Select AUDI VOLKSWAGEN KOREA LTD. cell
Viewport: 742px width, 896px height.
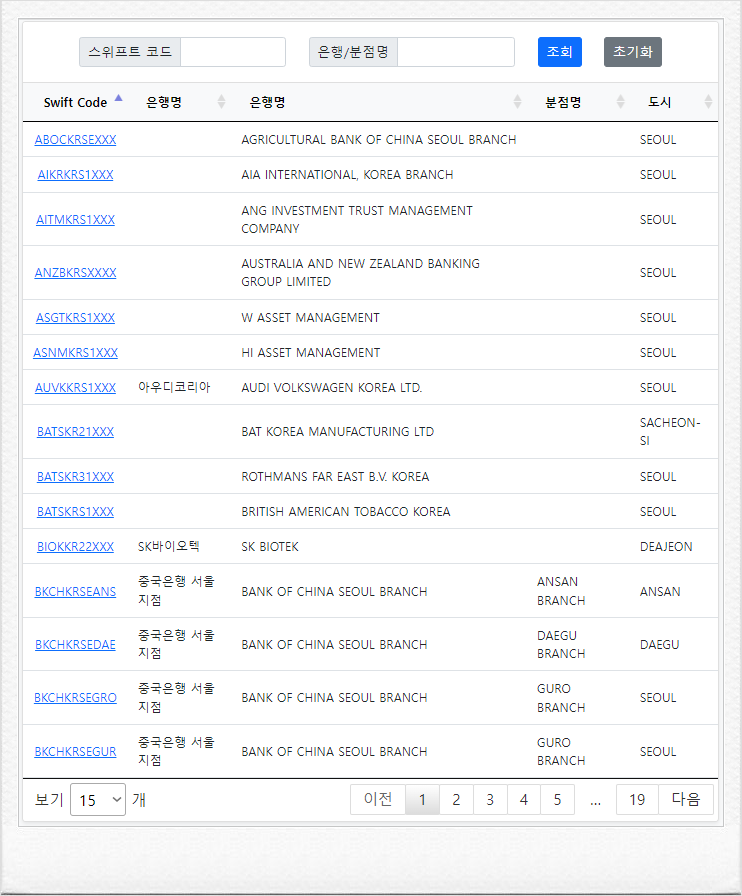pos(332,387)
